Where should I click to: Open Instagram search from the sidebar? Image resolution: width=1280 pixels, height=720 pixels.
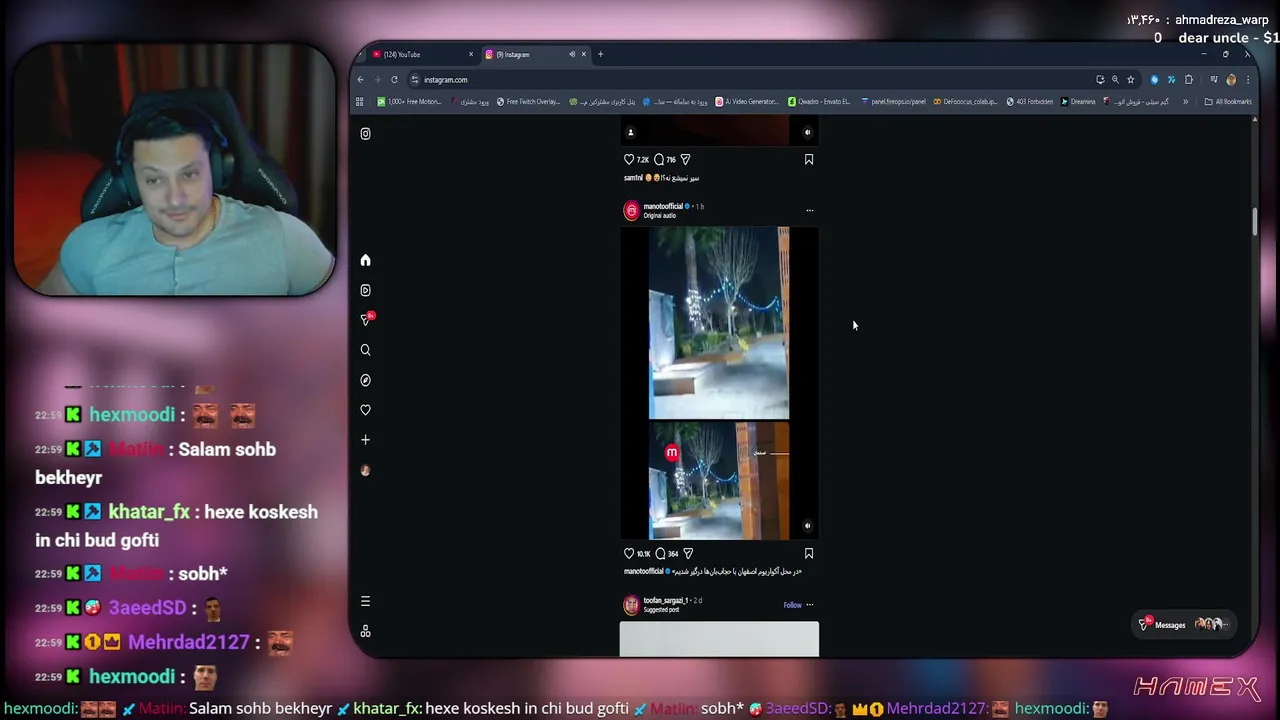365,350
